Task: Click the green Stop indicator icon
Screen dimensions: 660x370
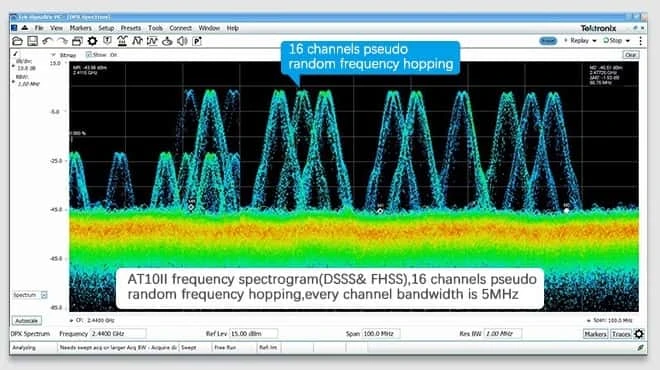Action: [x=606, y=40]
